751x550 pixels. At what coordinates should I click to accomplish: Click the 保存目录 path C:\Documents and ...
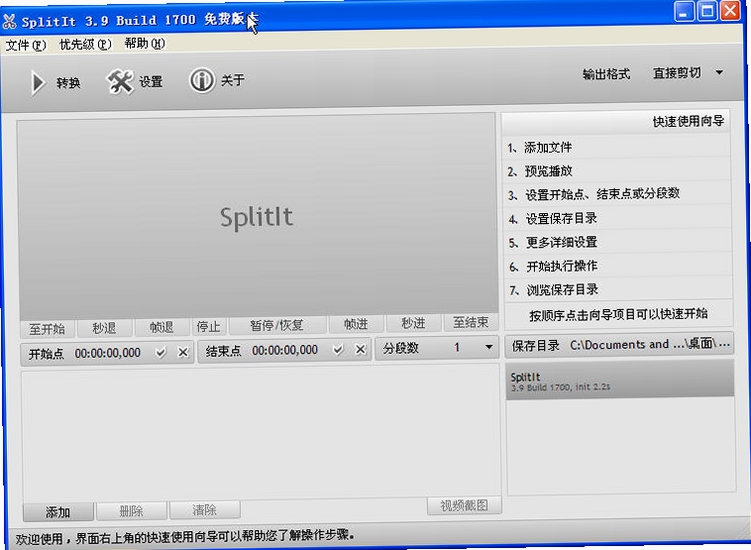[650, 344]
